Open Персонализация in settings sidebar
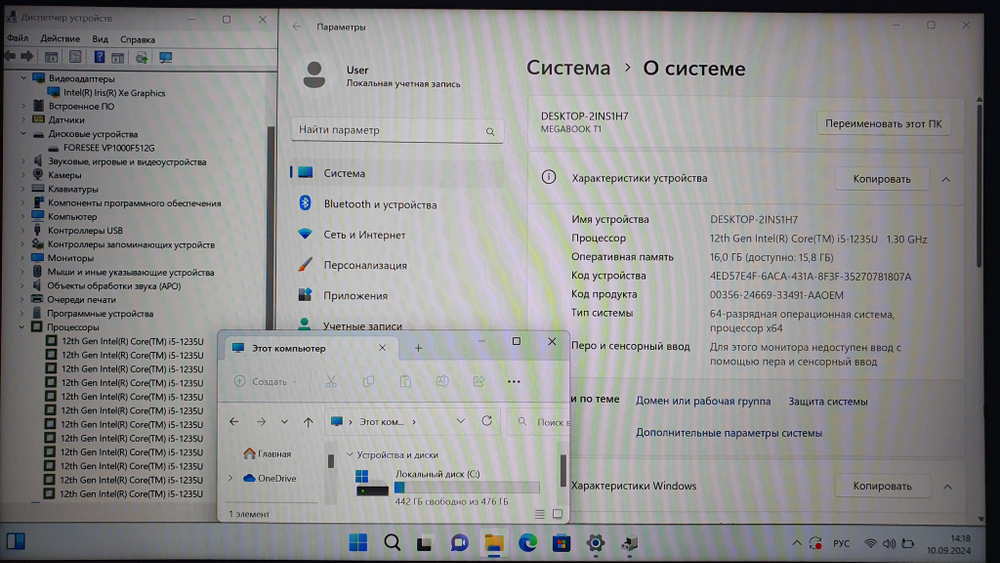 pyautogui.click(x=365, y=265)
